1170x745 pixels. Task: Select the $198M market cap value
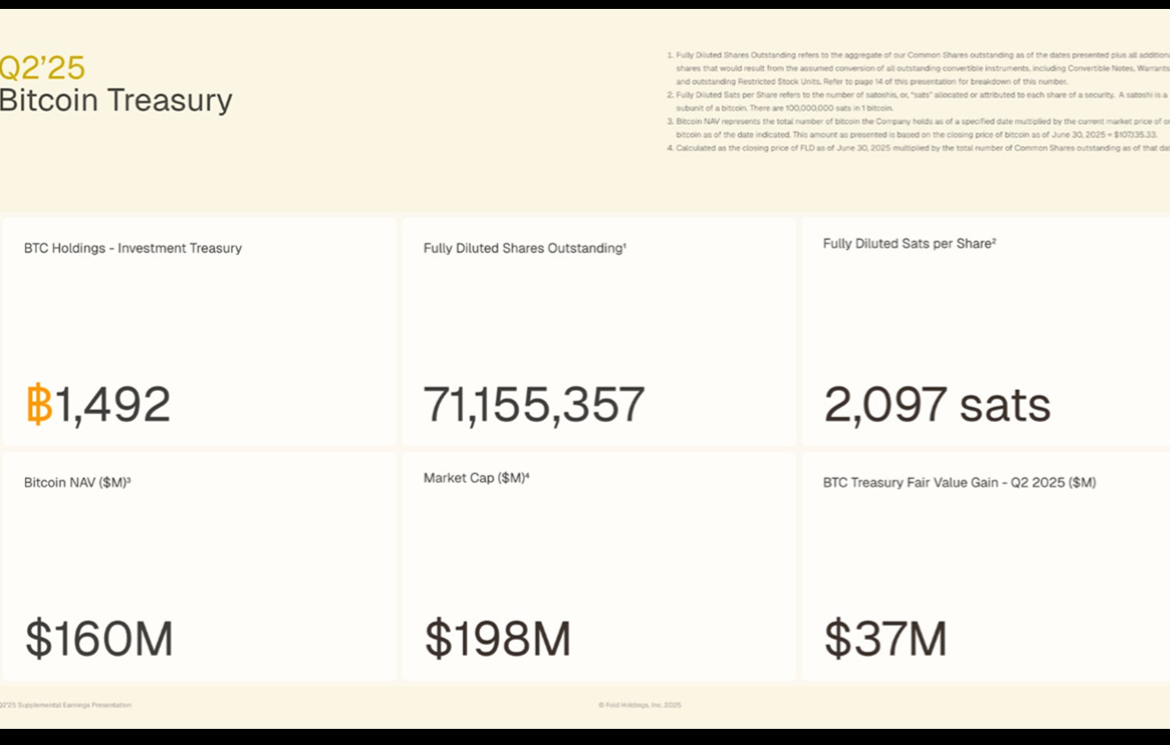click(x=498, y=638)
